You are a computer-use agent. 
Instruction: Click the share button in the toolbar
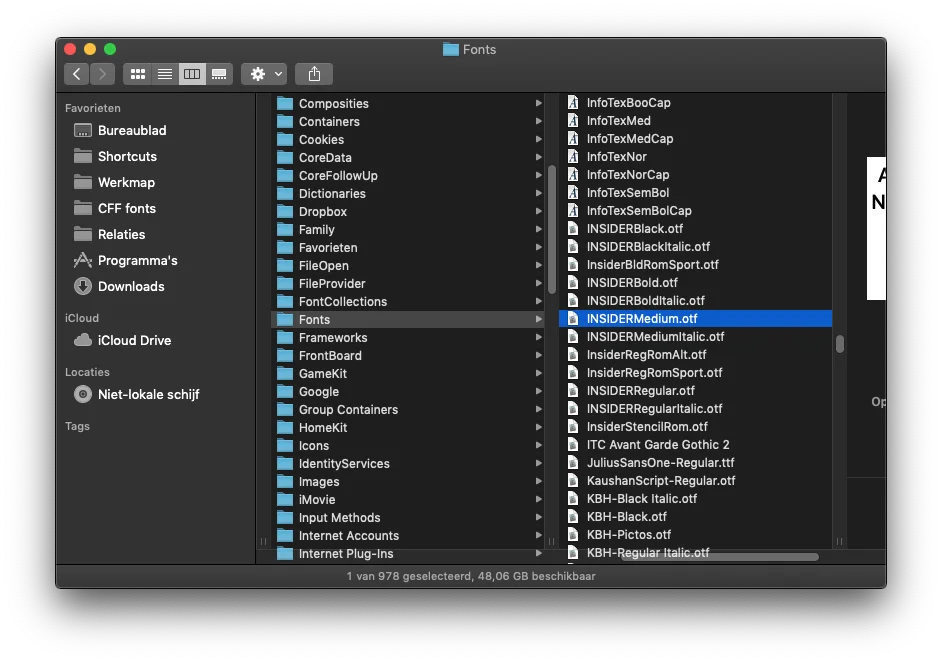314,74
